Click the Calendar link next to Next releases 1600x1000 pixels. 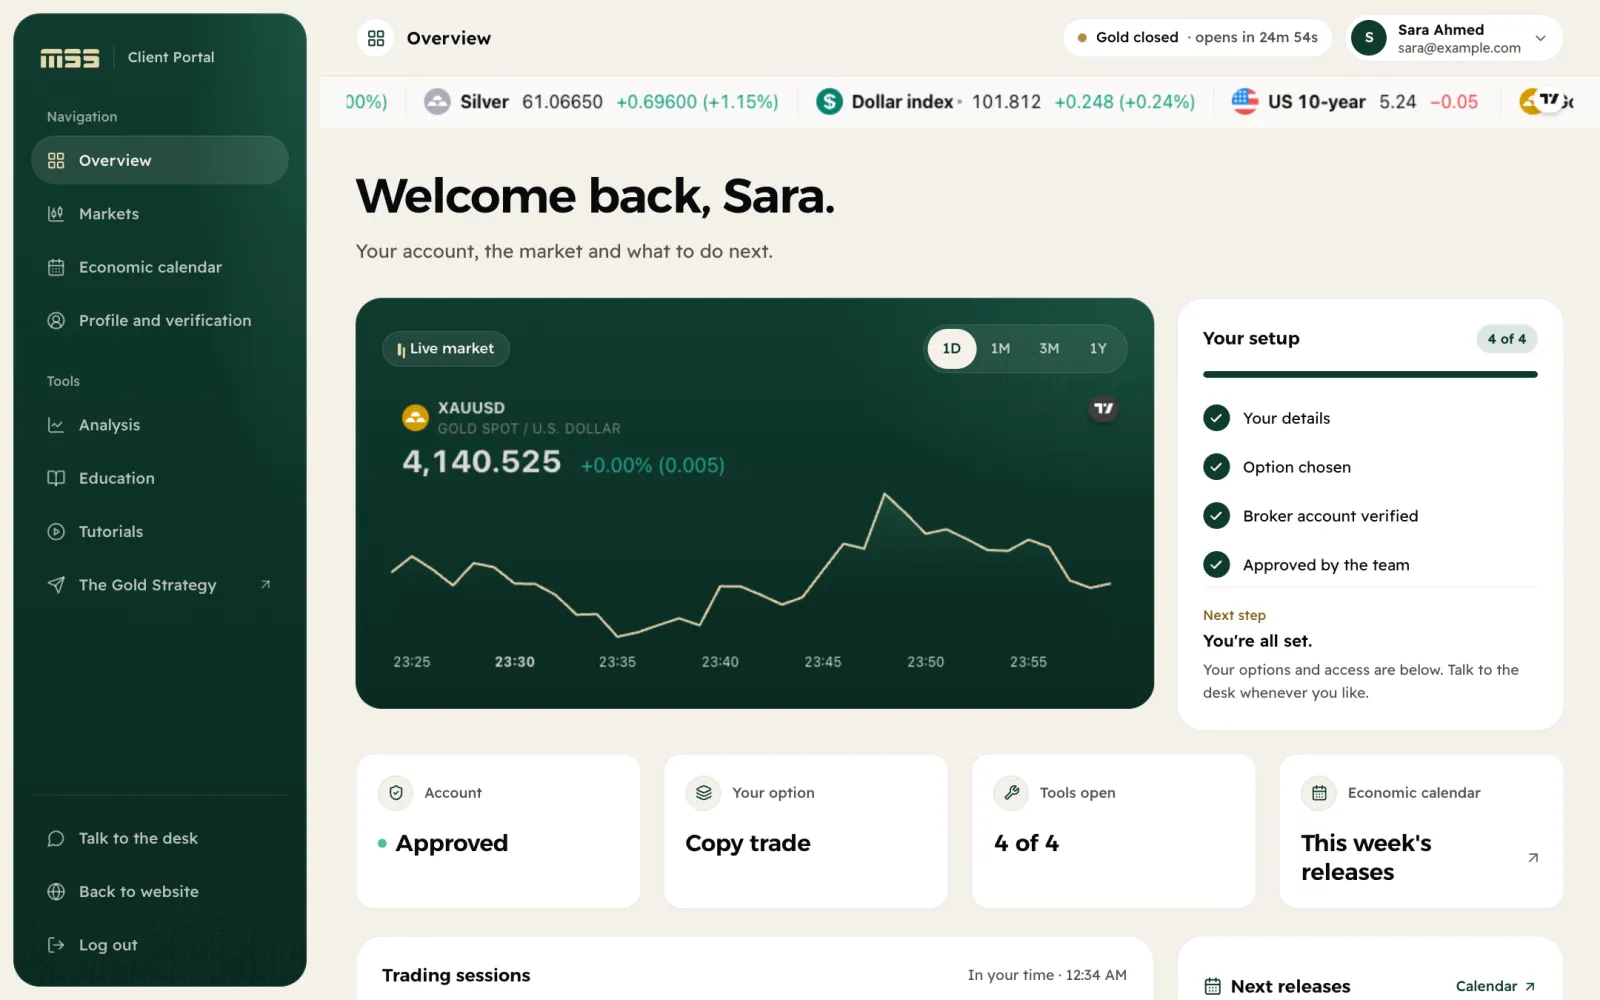pos(1495,986)
